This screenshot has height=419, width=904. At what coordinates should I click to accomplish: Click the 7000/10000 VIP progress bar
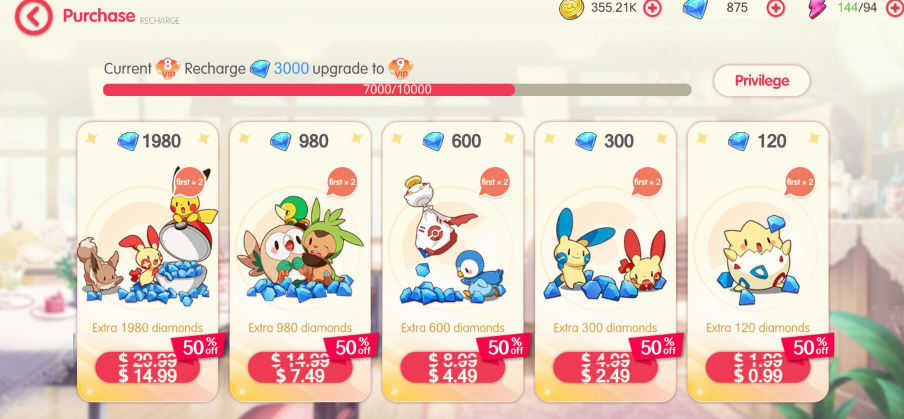point(397,90)
